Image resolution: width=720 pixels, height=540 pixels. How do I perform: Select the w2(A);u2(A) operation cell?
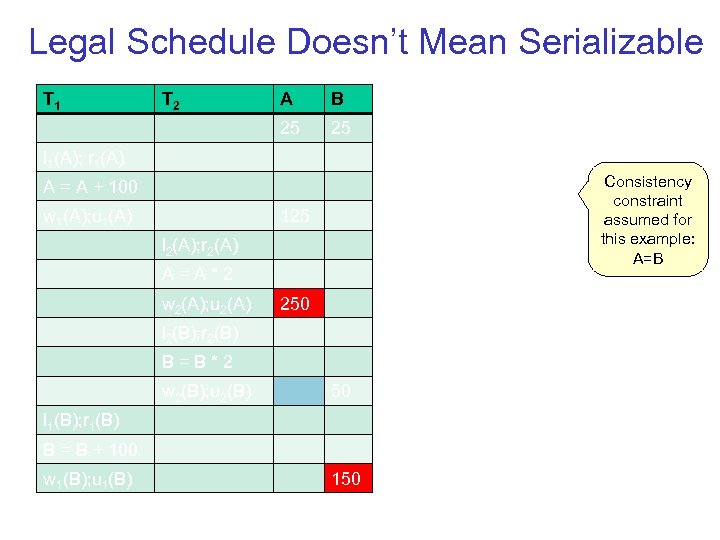click(x=214, y=303)
